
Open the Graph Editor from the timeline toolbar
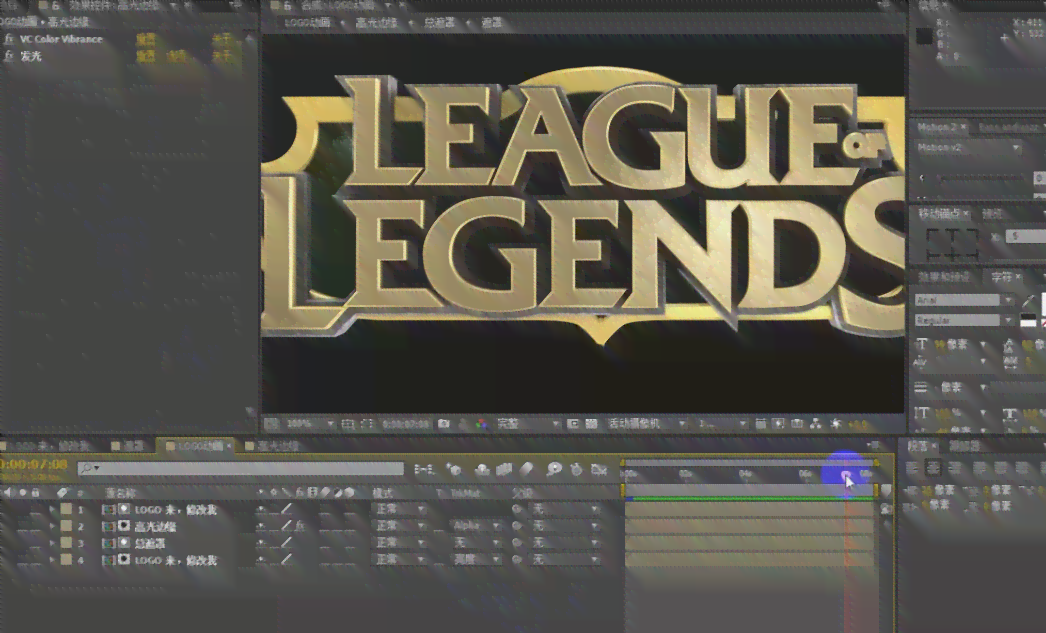tap(599, 470)
